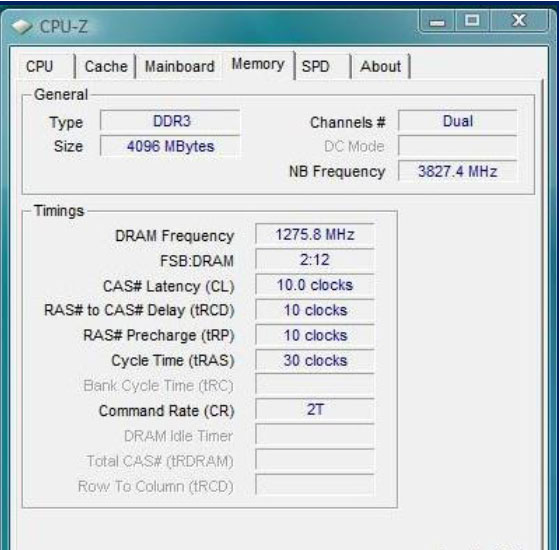Click DRAM Frequency value 1275.8 MHz
Screen dimensions: 559x550
tap(315, 235)
